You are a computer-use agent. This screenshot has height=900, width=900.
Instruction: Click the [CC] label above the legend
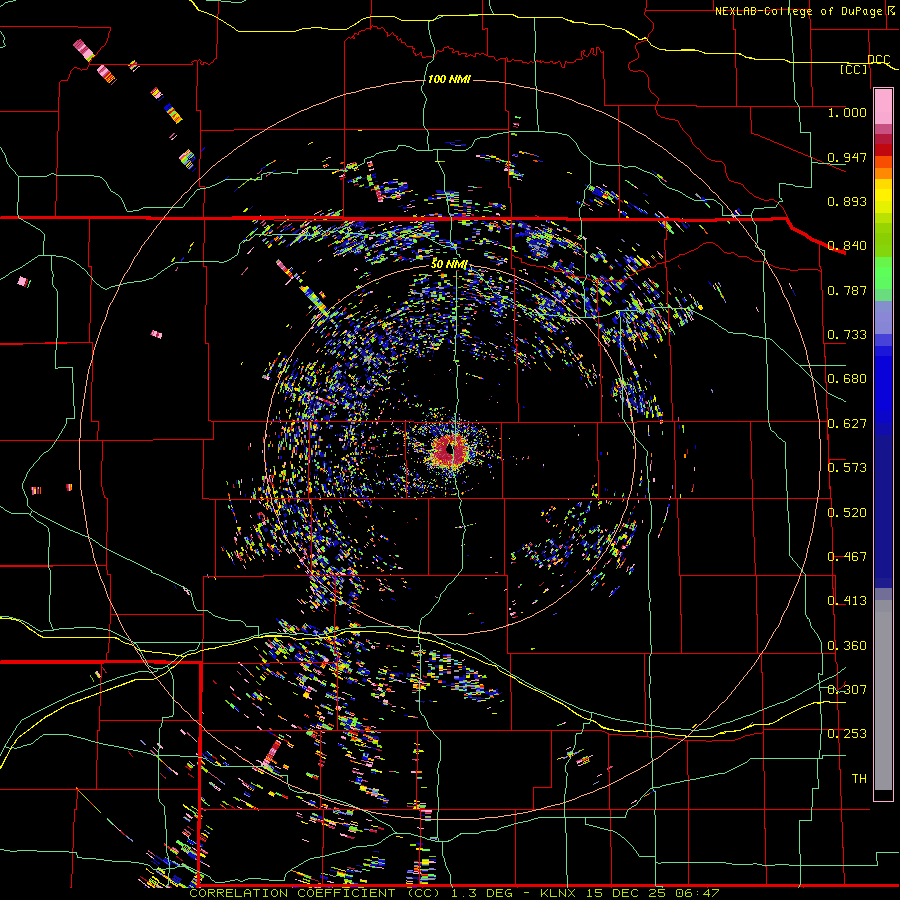tap(854, 69)
